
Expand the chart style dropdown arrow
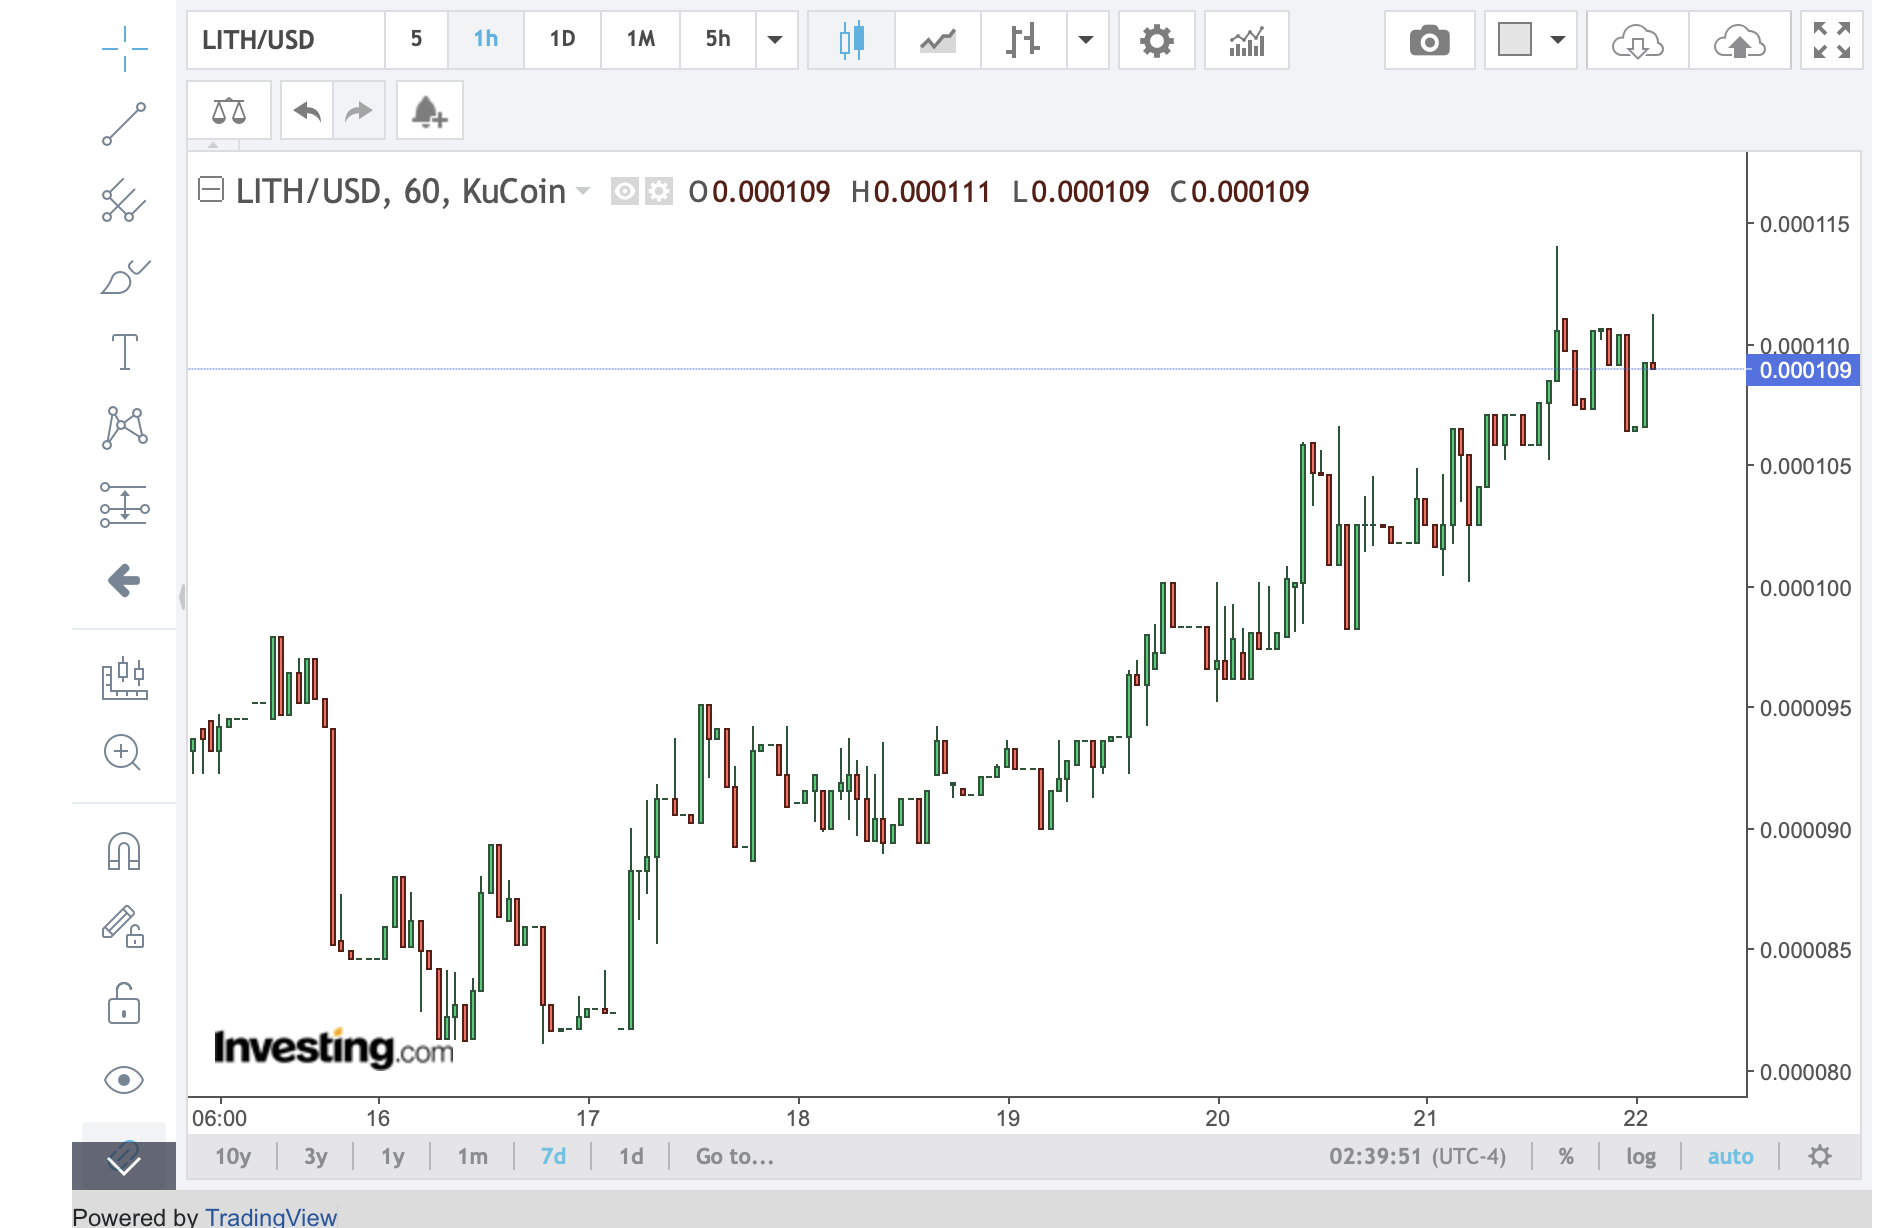coord(1086,41)
